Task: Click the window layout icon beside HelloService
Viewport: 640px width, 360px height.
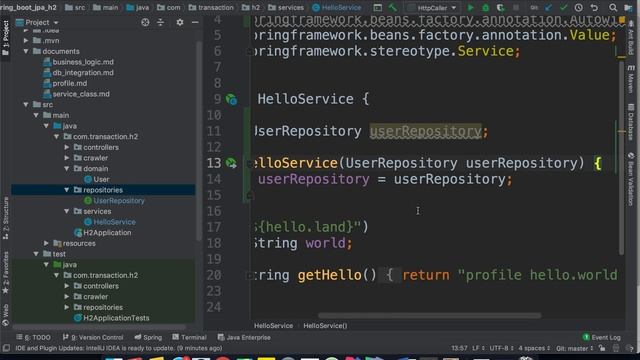Action: point(378,7)
